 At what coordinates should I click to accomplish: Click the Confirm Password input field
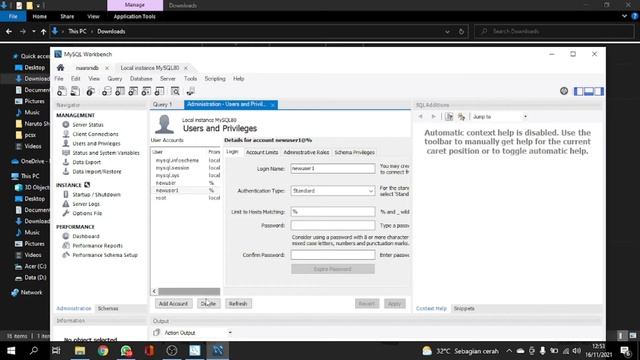click(x=333, y=255)
